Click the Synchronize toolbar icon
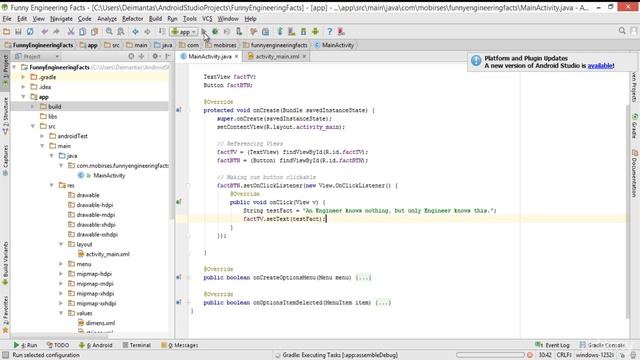Image resolution: width=640 pixels, height=360 pixels. tap(30, 31)
